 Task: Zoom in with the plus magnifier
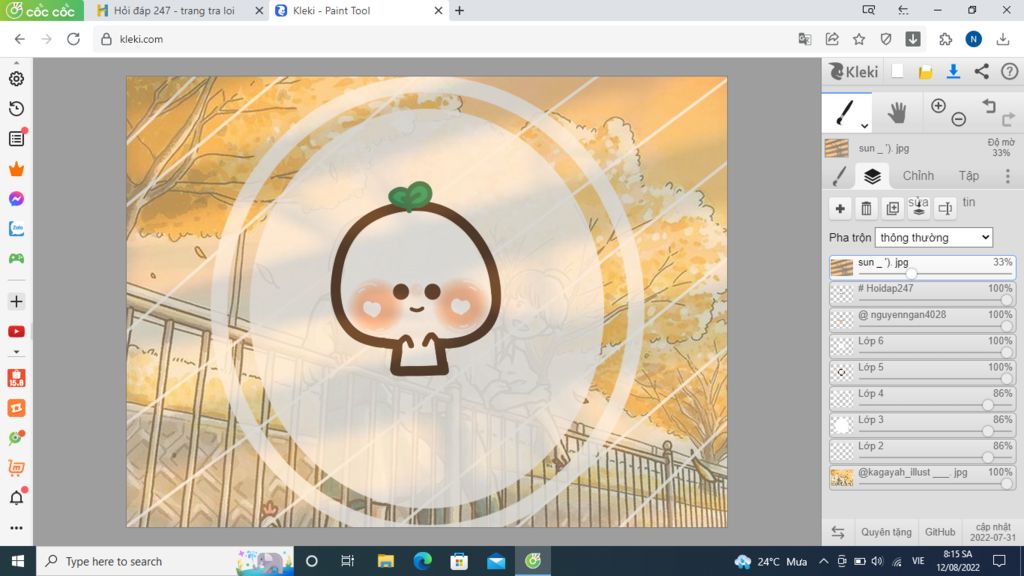938,106
